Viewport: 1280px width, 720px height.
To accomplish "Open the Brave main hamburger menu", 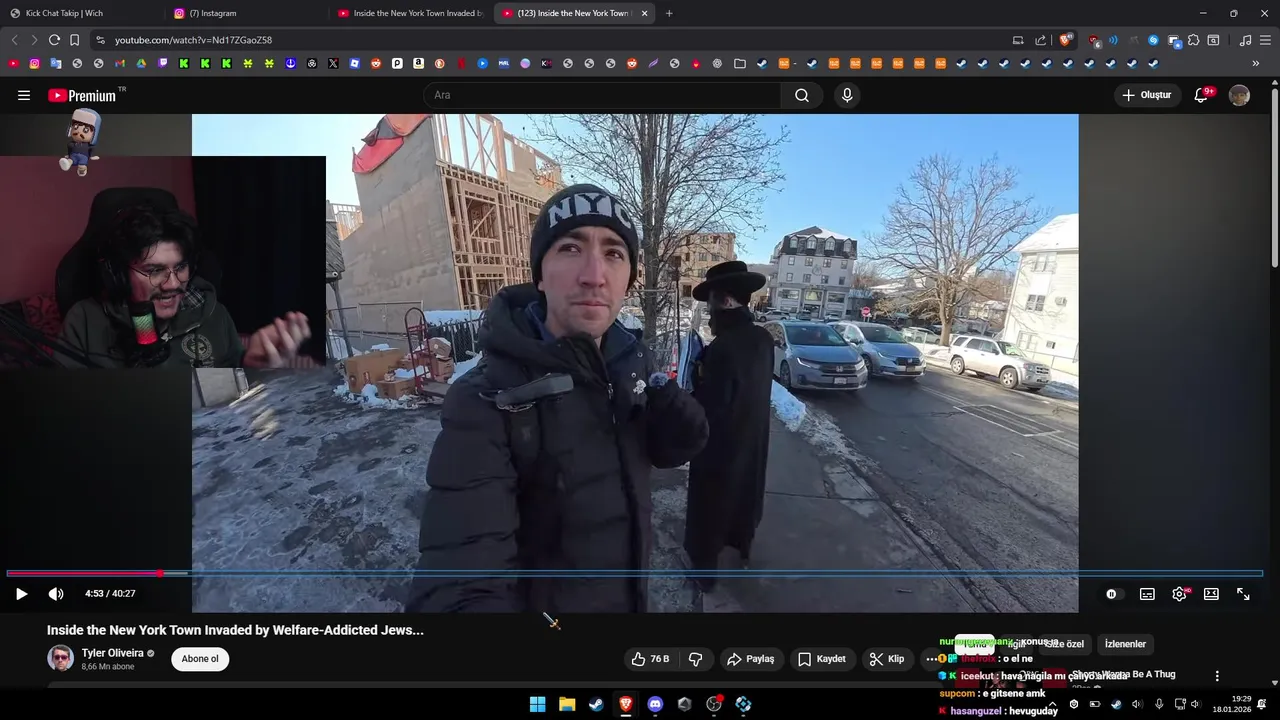I will tap(1266, 40).
